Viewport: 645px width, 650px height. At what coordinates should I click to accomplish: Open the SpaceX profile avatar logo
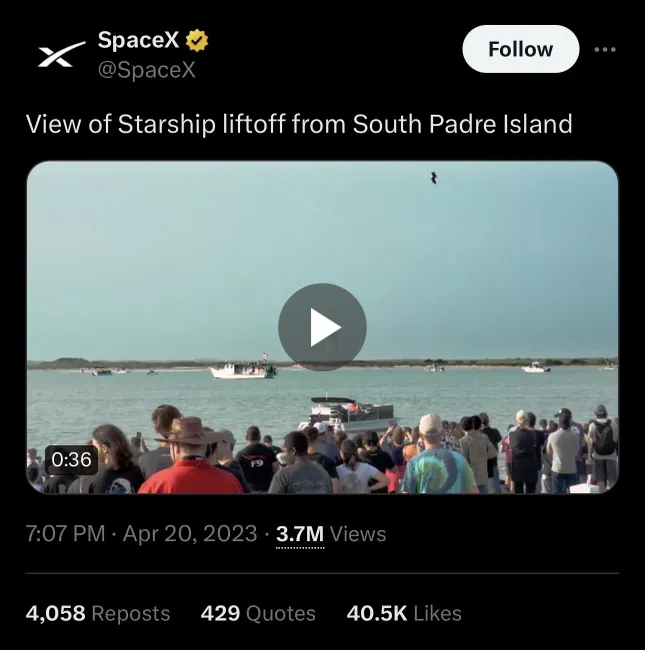click(x=62, y=55)
